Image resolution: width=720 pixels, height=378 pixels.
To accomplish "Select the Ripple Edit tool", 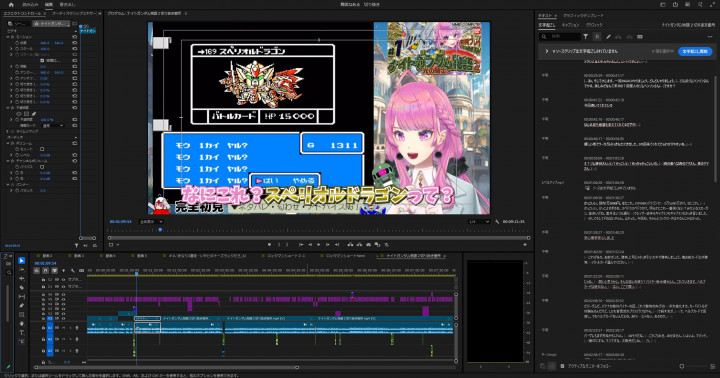I will [x=22, y=278].
